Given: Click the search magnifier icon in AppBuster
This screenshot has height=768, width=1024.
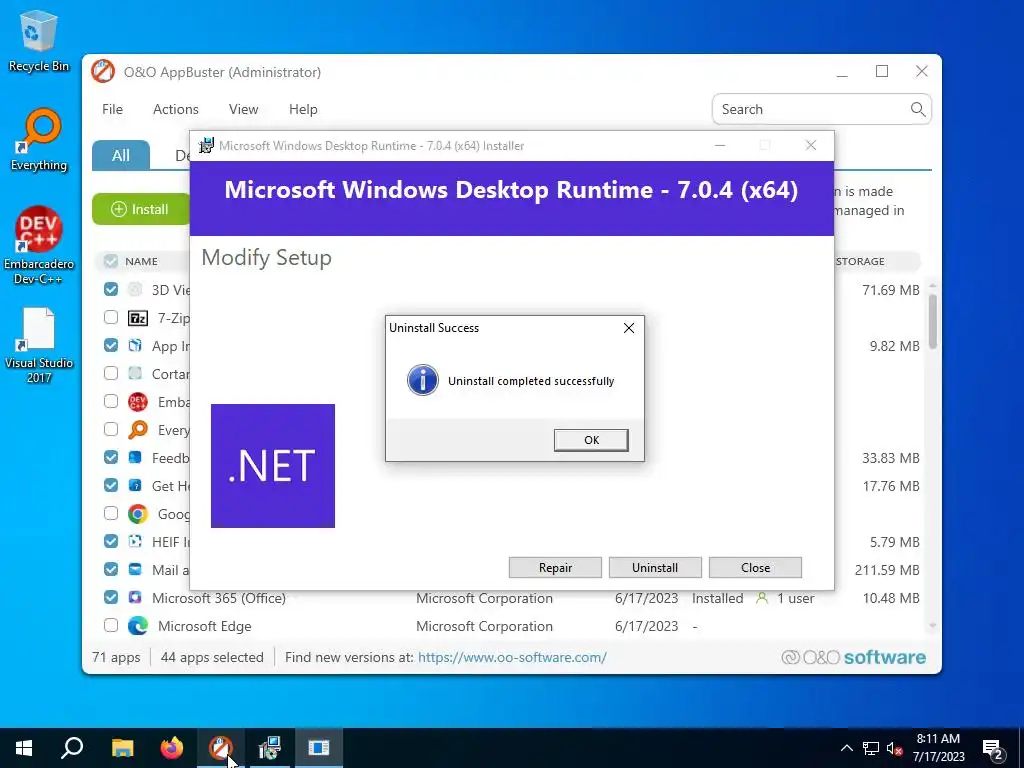Looking at the screenshot, I should [918, 109].
